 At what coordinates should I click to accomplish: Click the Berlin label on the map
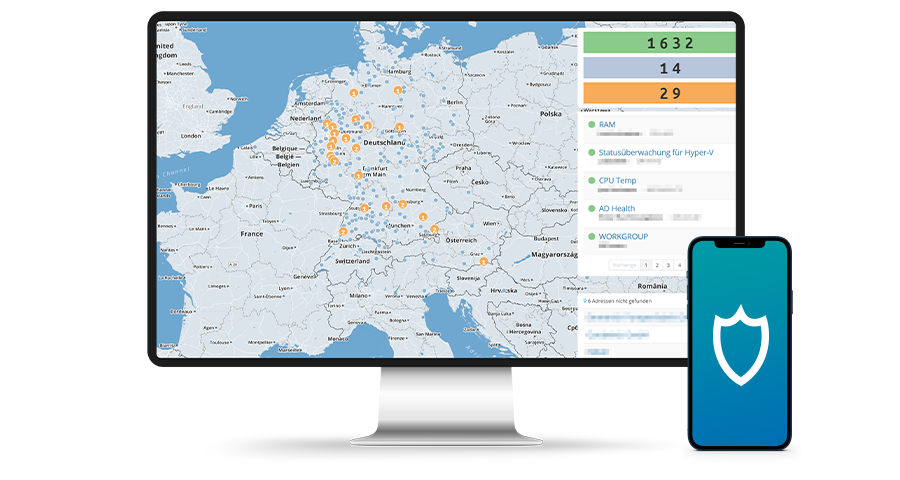[x=455, y=102]
